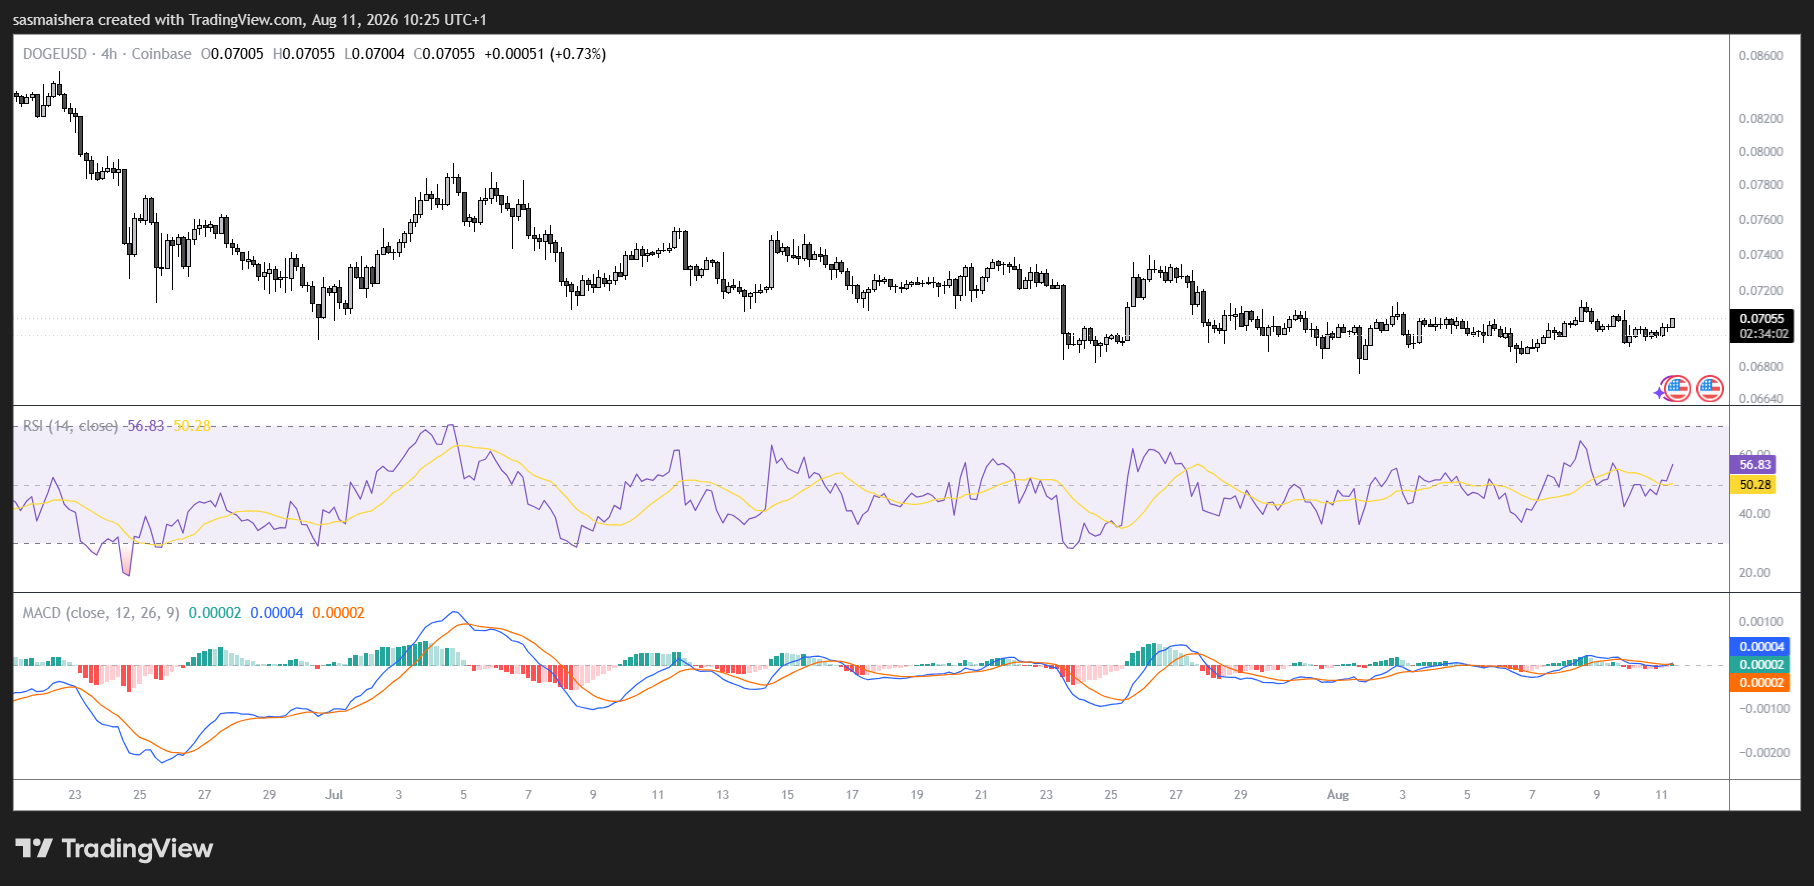This screenshot has height=886, width=1814.
Task: Click the 0.07800 price axis label
Action: click(x=1761, y=185)
